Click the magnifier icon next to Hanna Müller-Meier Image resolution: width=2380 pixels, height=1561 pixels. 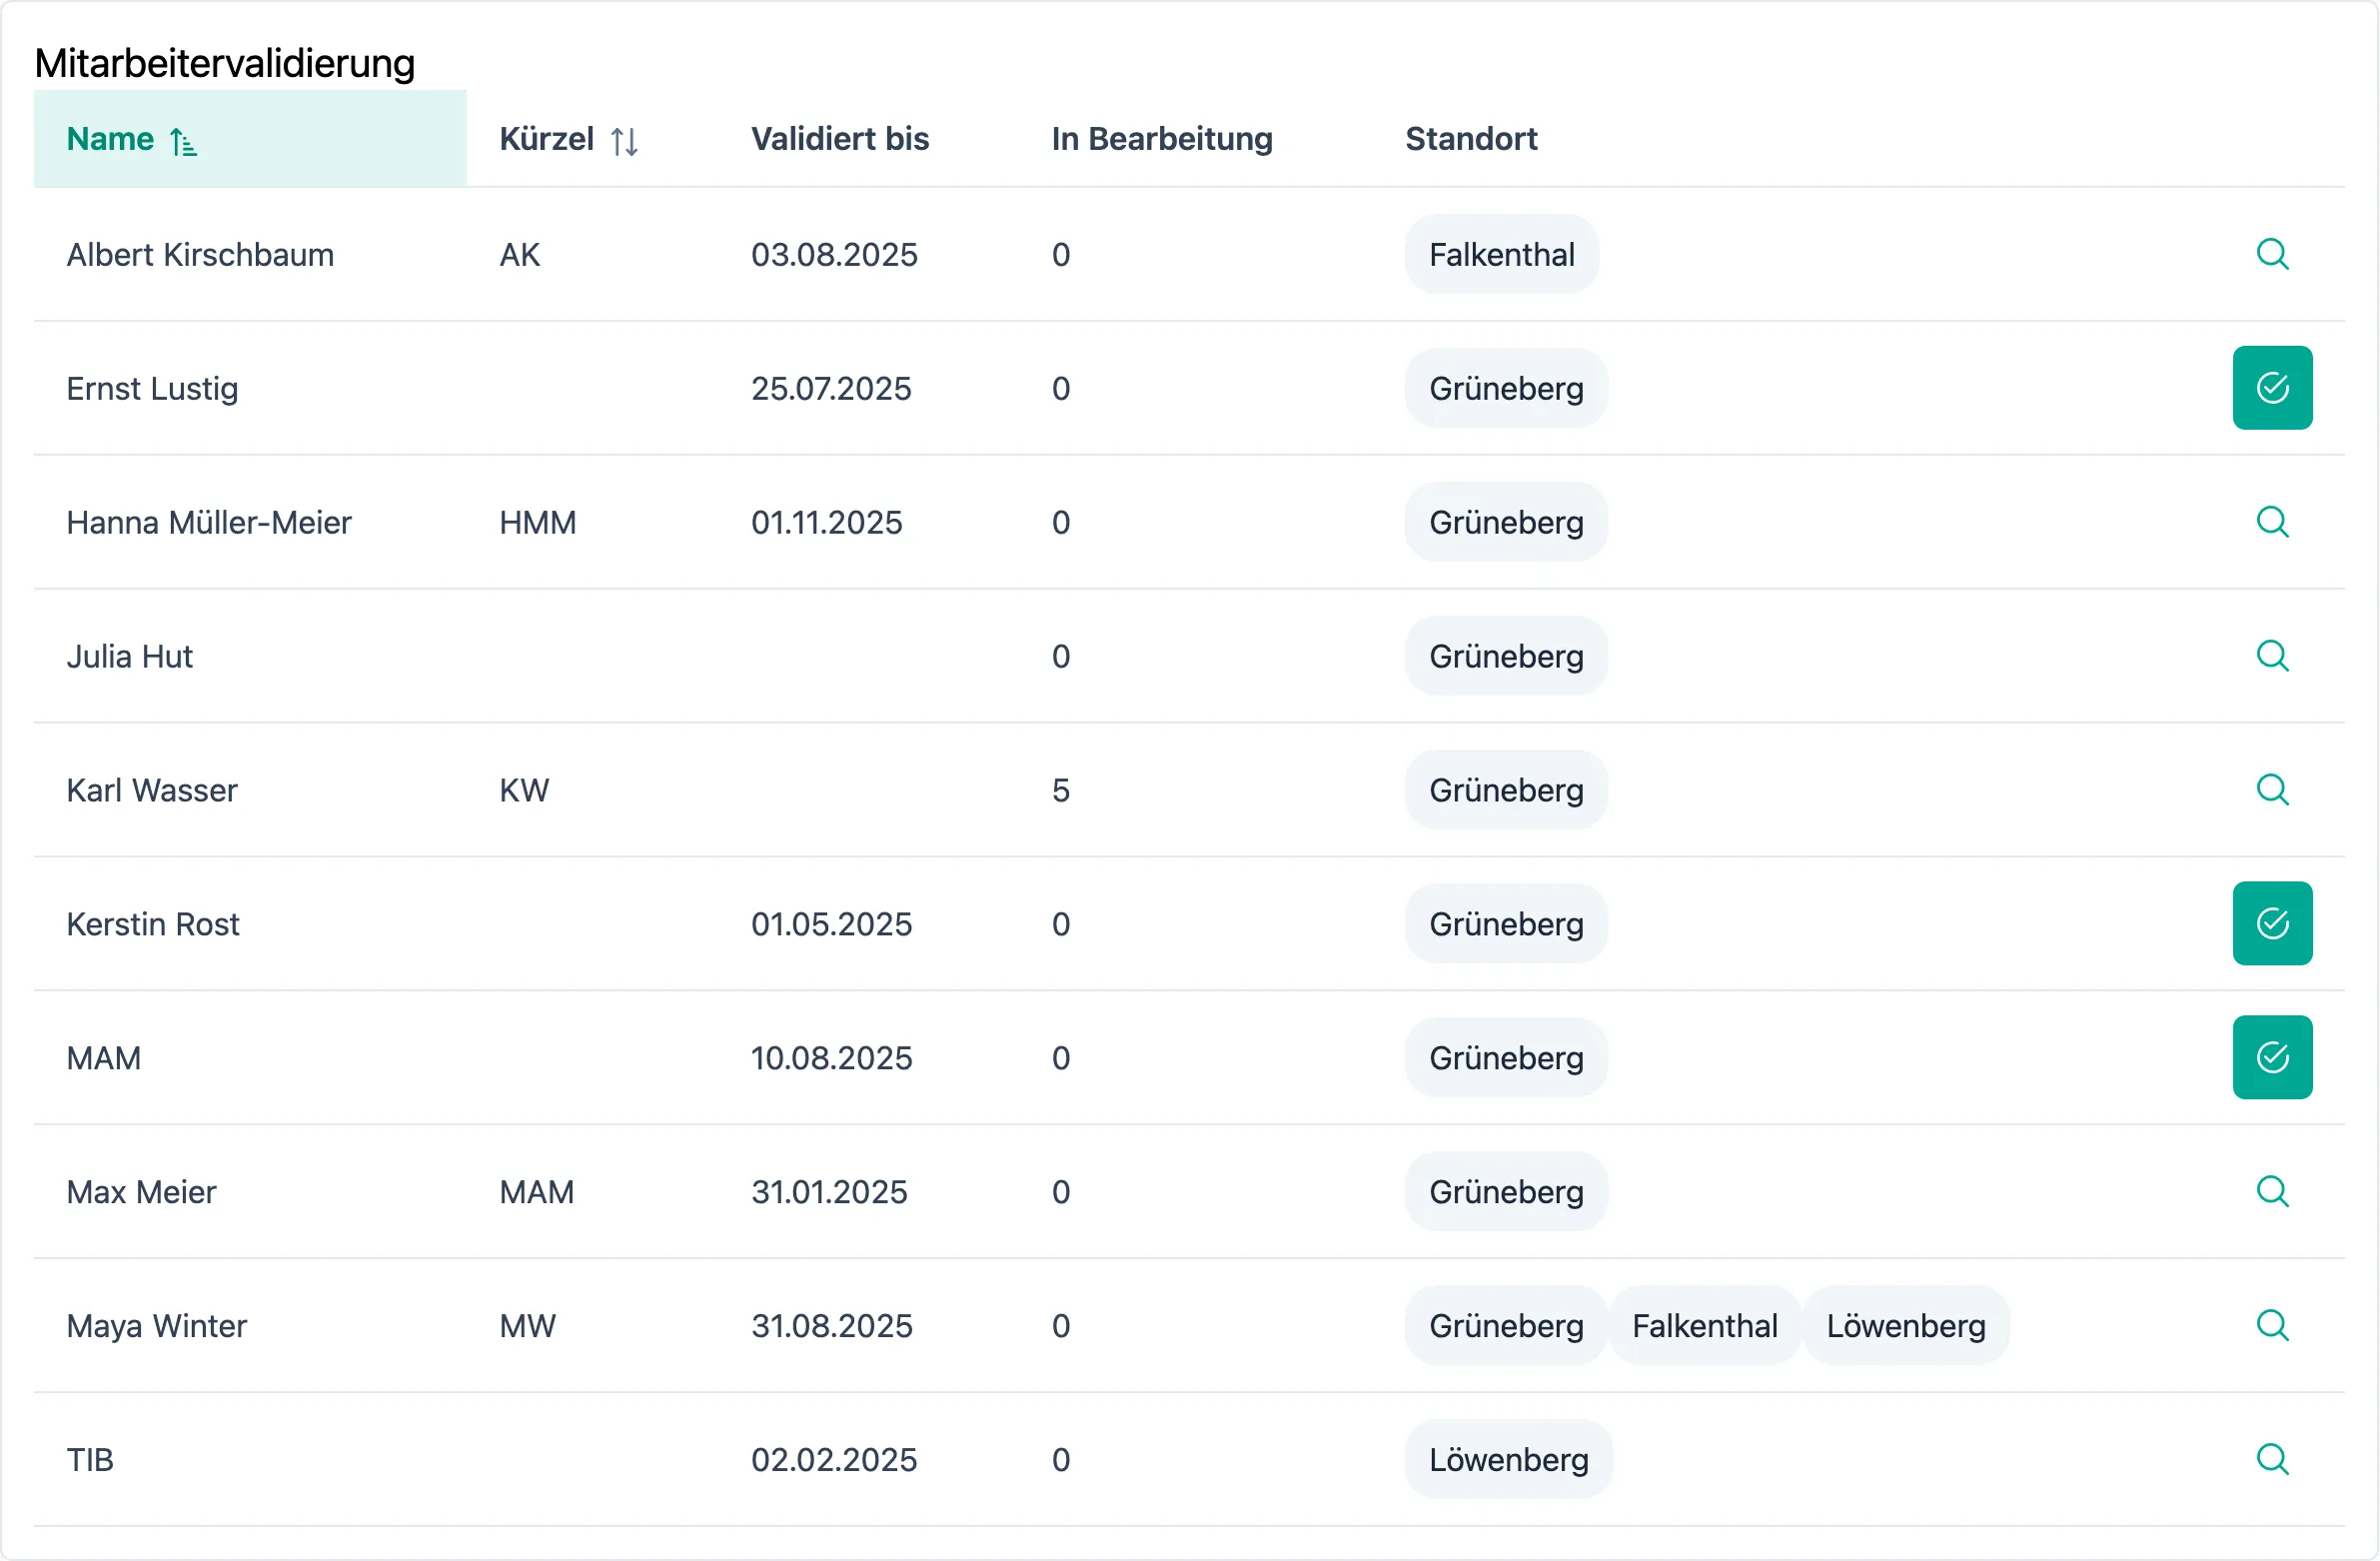(2272, 521)
